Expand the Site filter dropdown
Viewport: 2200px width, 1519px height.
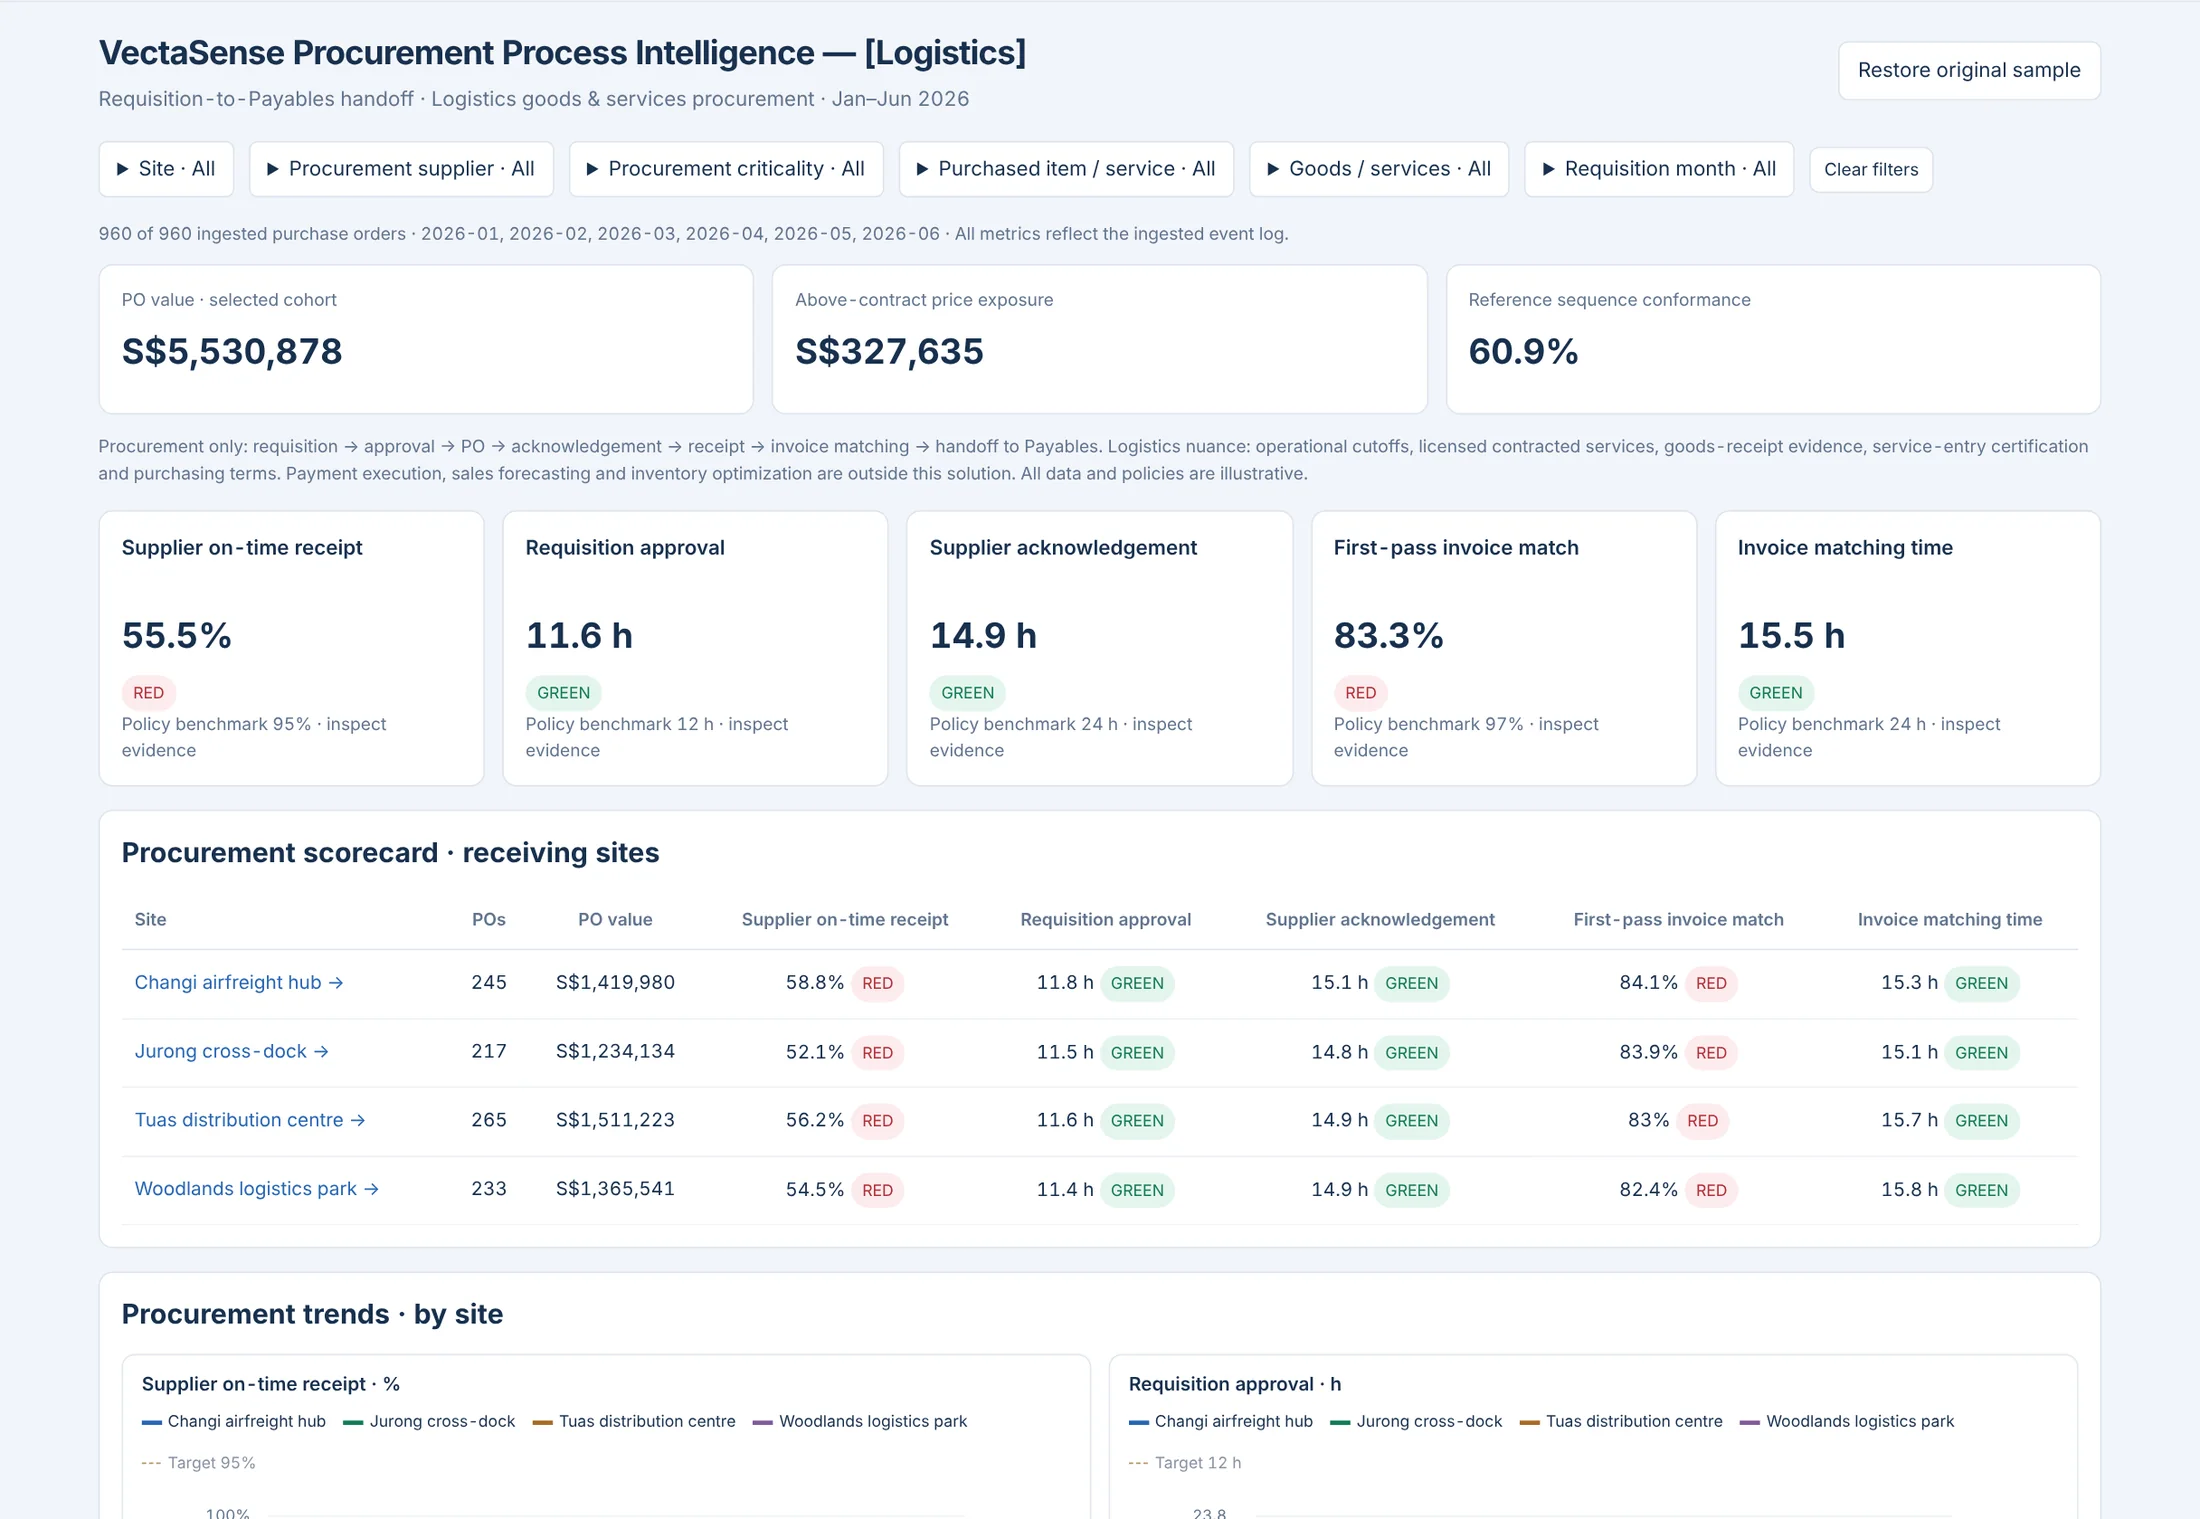point(166,169)
